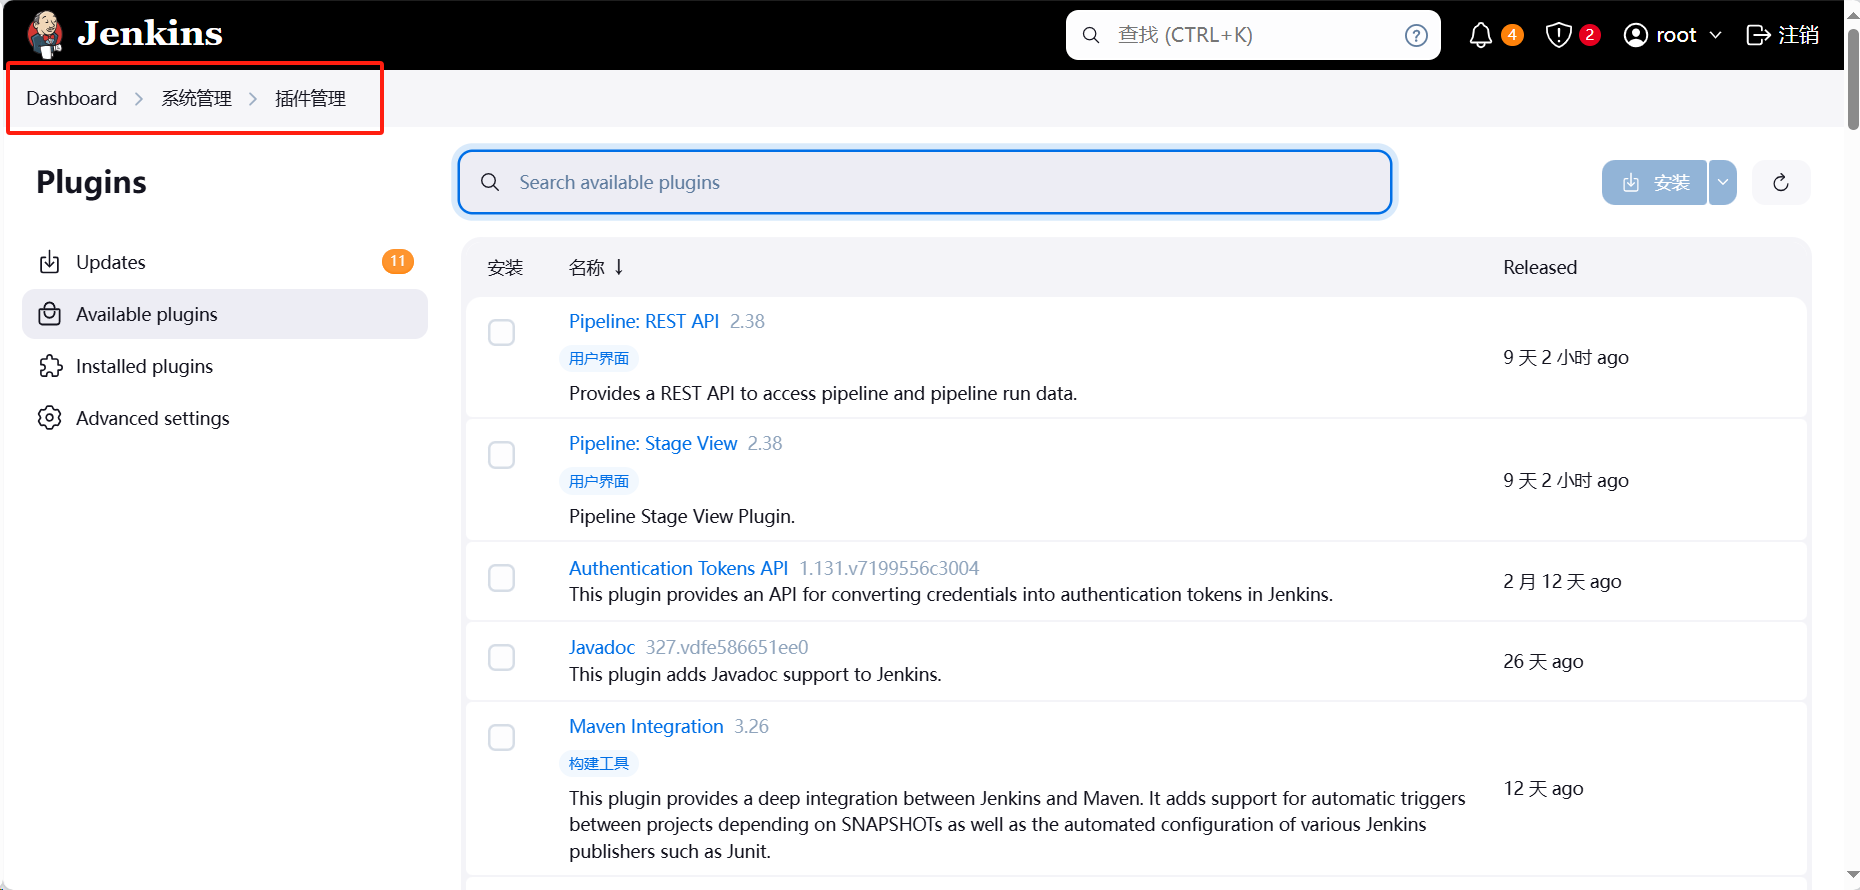Image resolution: width=1860 pixels, height=890 pixels.
Task: Focus the 查找 (CTRL+K) search box
Action: 1253,35
